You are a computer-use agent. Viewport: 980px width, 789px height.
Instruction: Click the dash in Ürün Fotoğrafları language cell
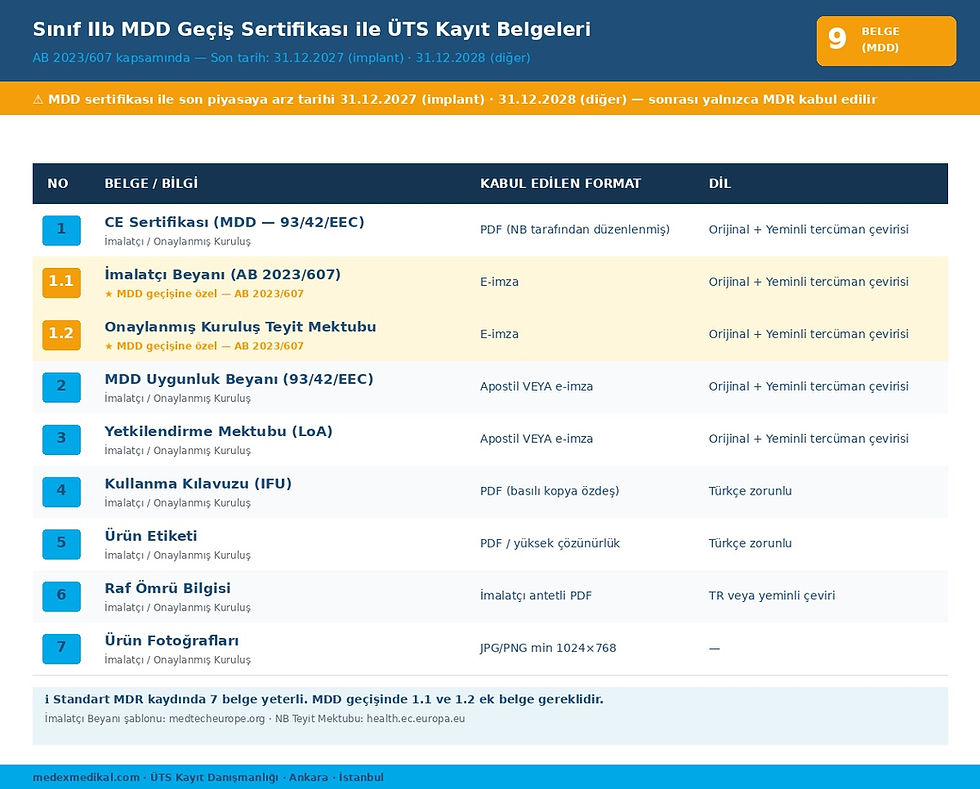coord(714,648)
